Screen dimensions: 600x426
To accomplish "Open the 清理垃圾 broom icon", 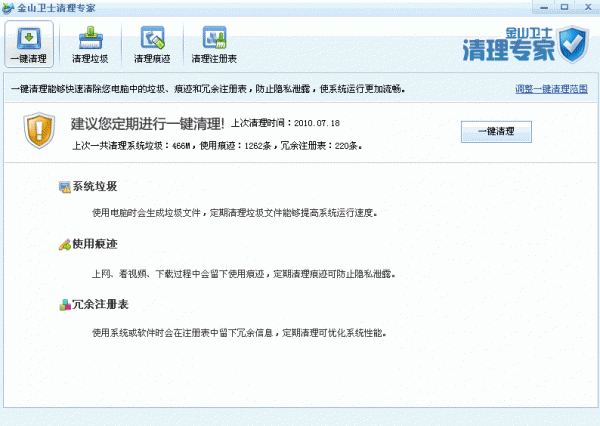I will pyautogui.click(x=91, y=38).
